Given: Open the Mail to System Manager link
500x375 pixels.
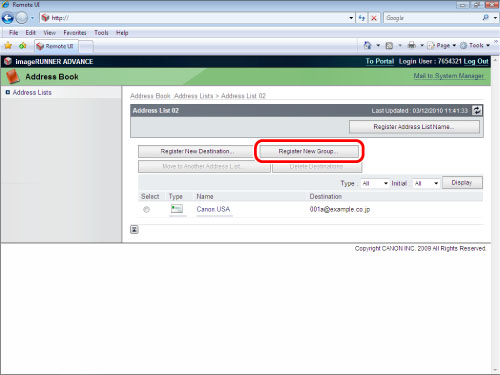Looking at the screenshot, I should click(x=448, y=76).
